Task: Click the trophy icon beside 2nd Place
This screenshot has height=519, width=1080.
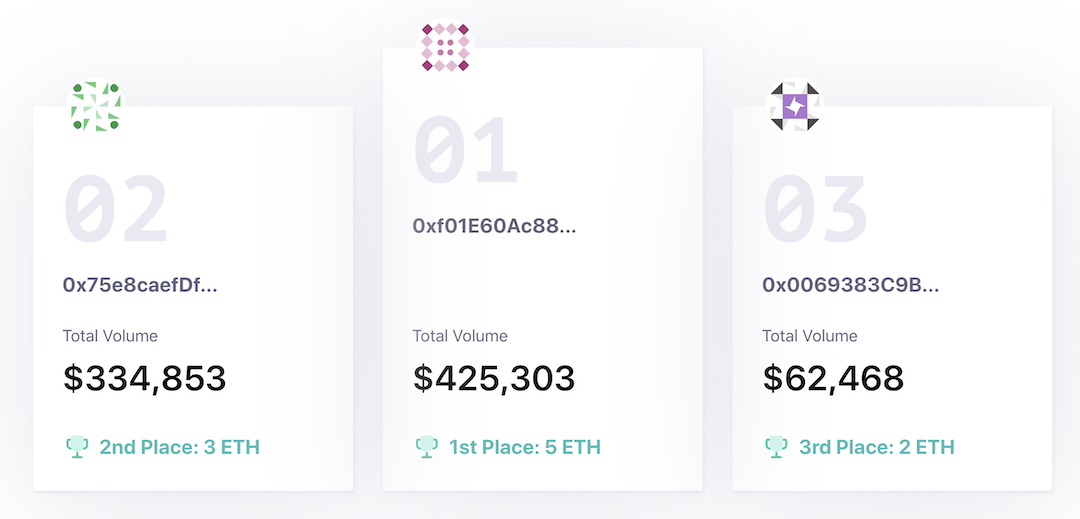Action: (77, 446)
